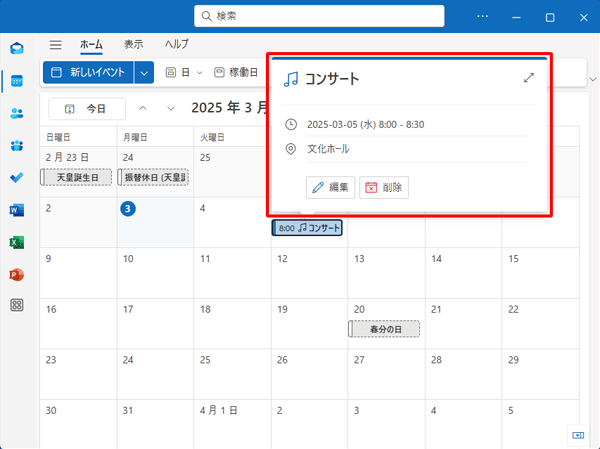Open the 天皇誕生日 holiday event
This screenshot has height=449, width=600.
pos(77,177)
